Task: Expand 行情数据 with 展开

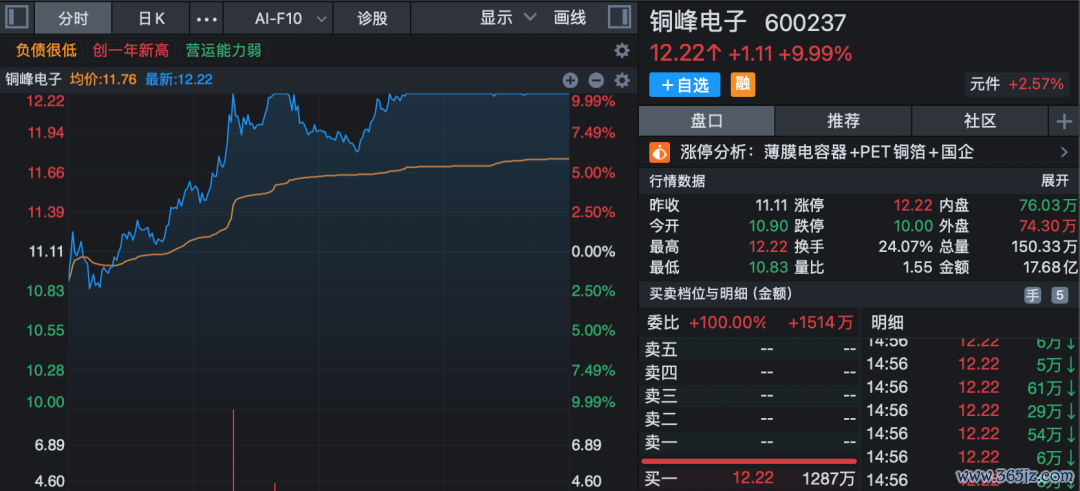Action: (1055, 181)
